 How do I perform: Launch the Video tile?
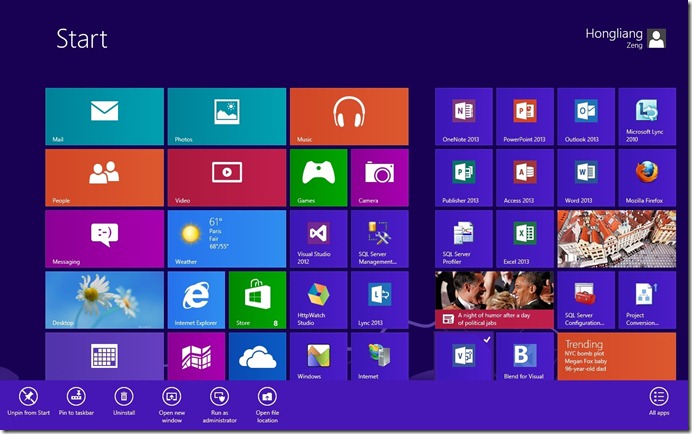(x=227, y=177)
